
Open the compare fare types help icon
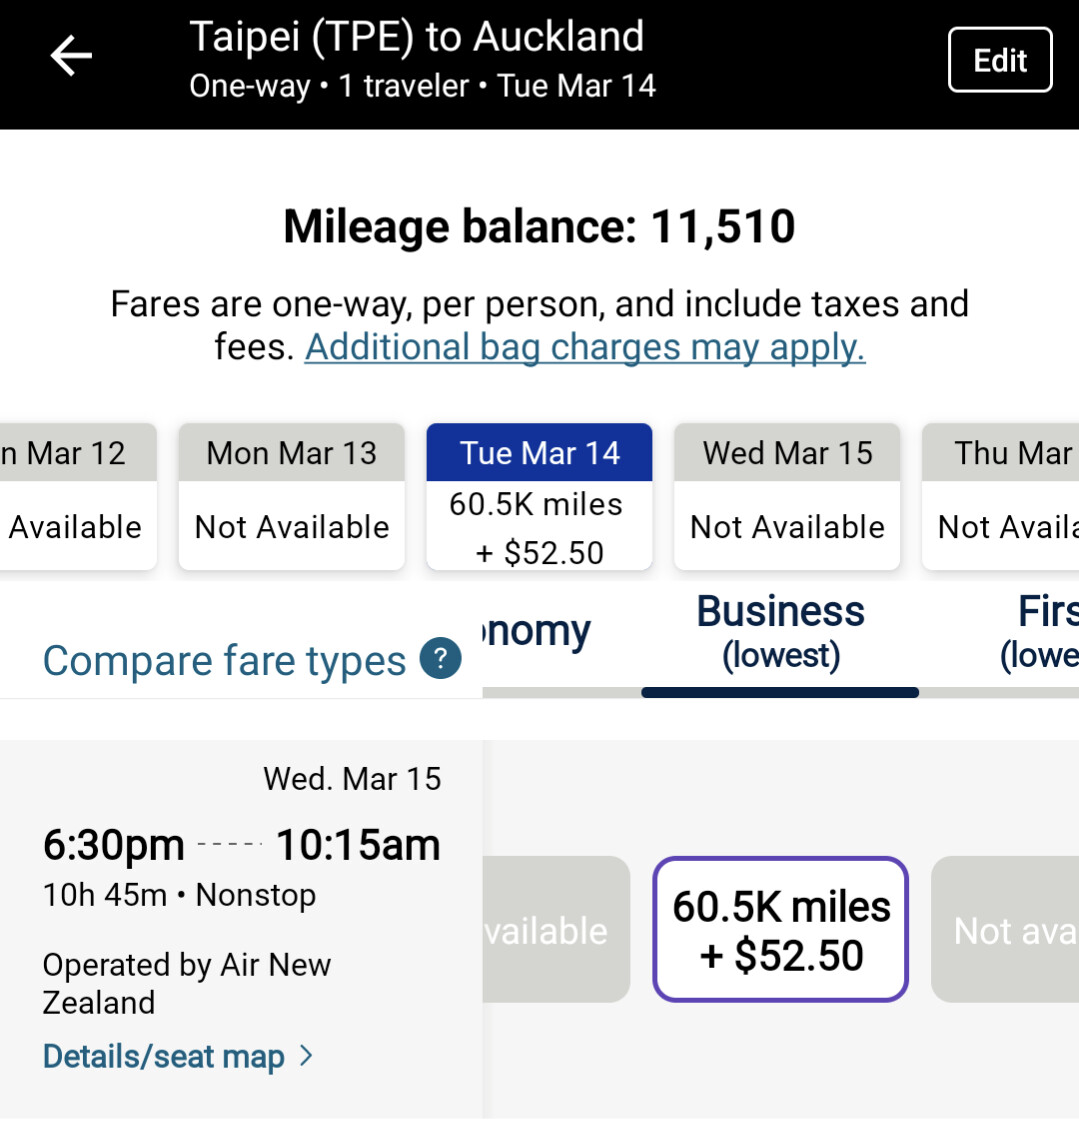point(440,658)
